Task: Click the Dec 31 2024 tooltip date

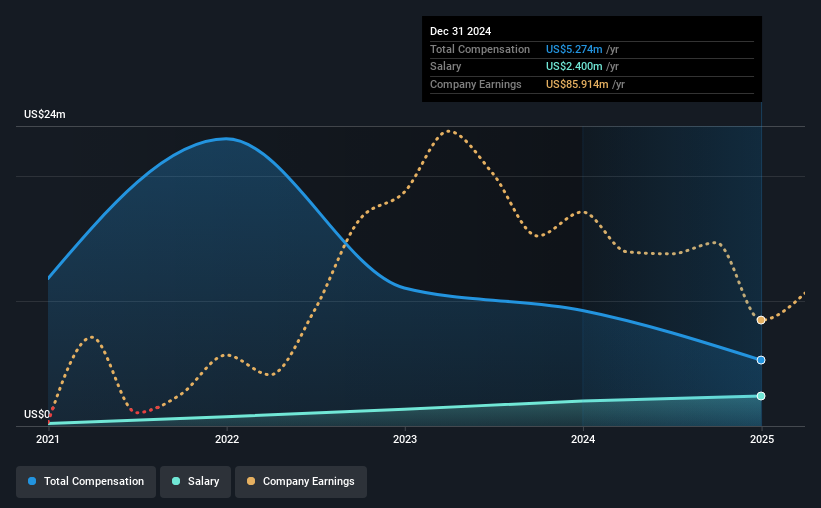Action: pyautogui.click(x=460, y=31)
